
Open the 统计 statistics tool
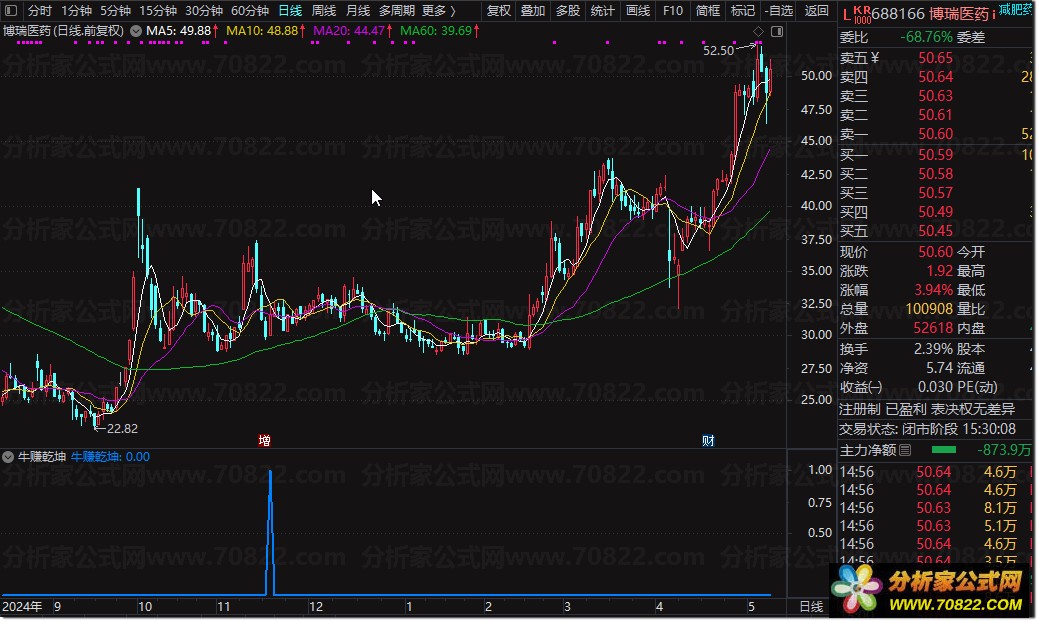point(602,11)
